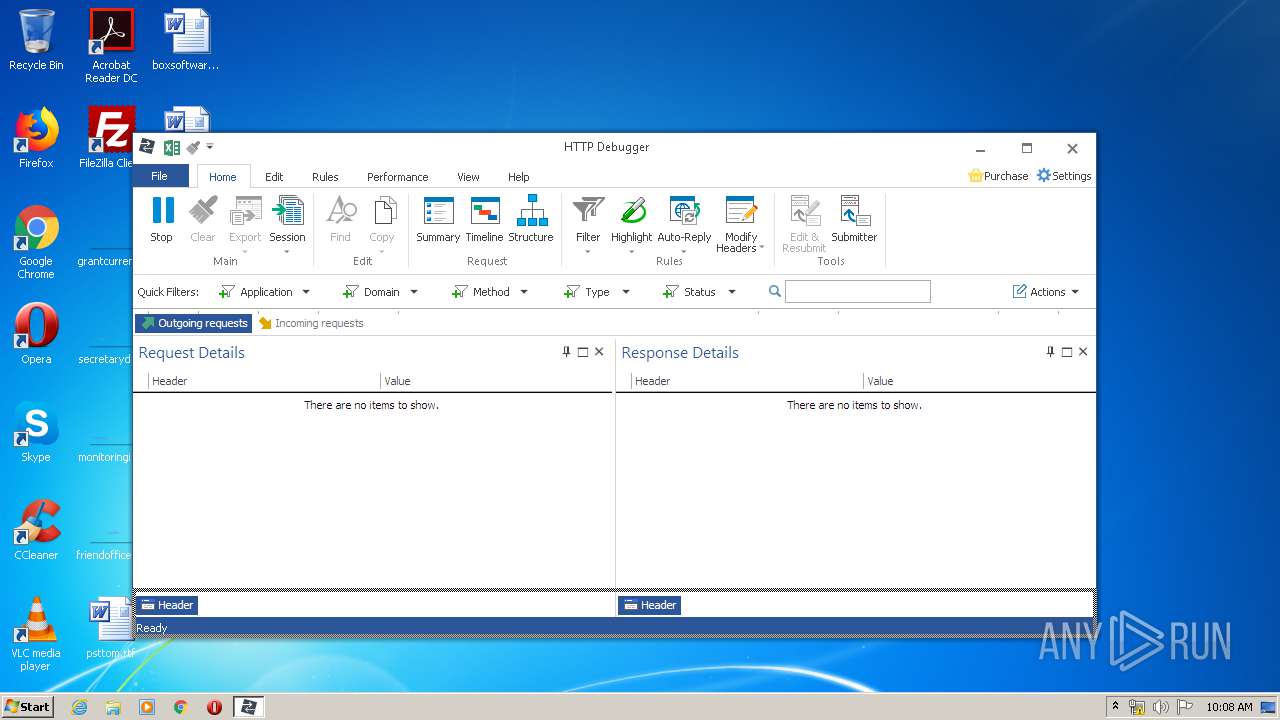Viewport: 1280px width, 720px height.
Task: Switch to the Edit ribbon tab
Action: (274, 177)
